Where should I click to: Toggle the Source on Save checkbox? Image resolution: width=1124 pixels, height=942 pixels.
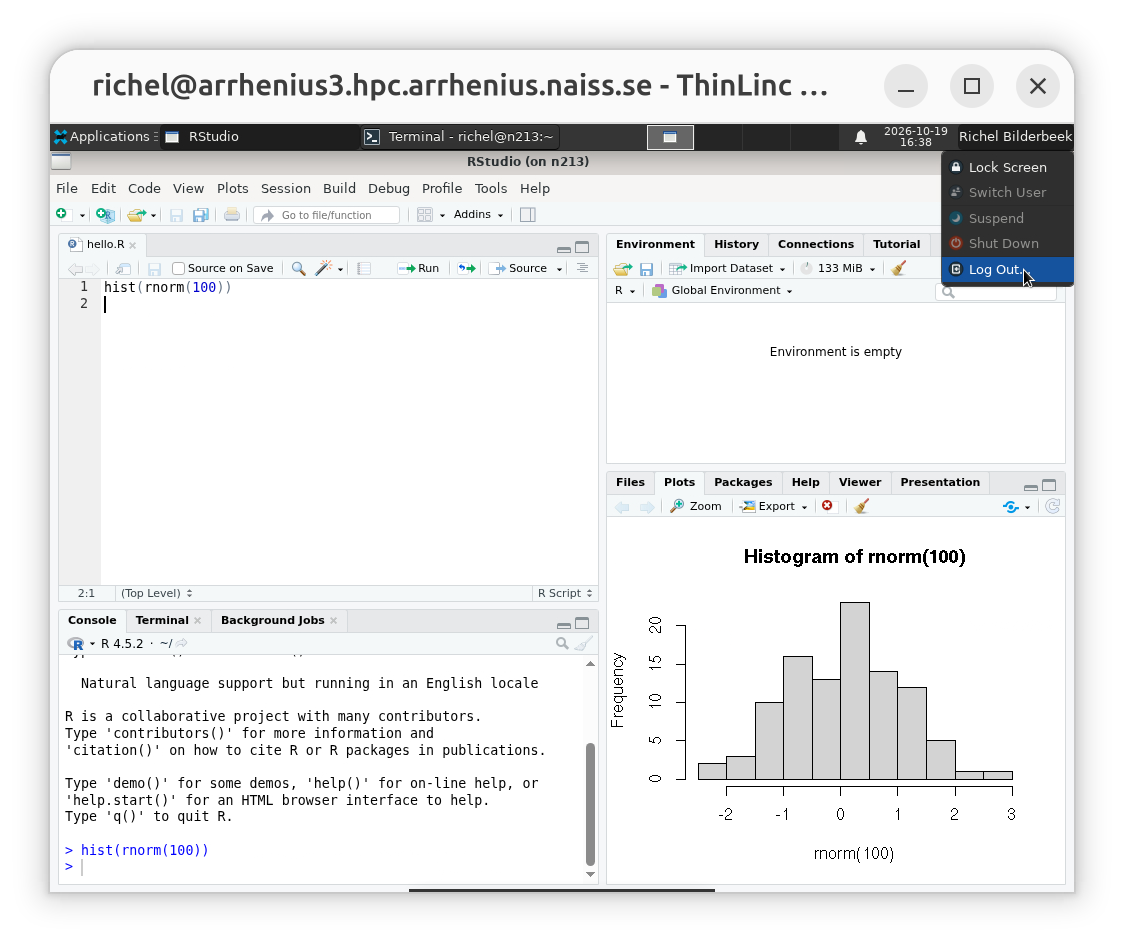pyautogui.click(x=178, y=268)
